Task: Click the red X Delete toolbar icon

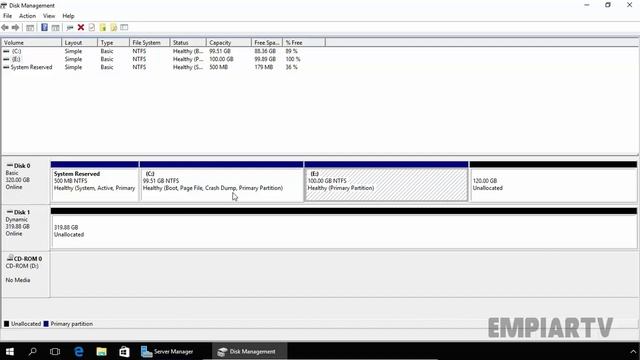Action: 81,27
